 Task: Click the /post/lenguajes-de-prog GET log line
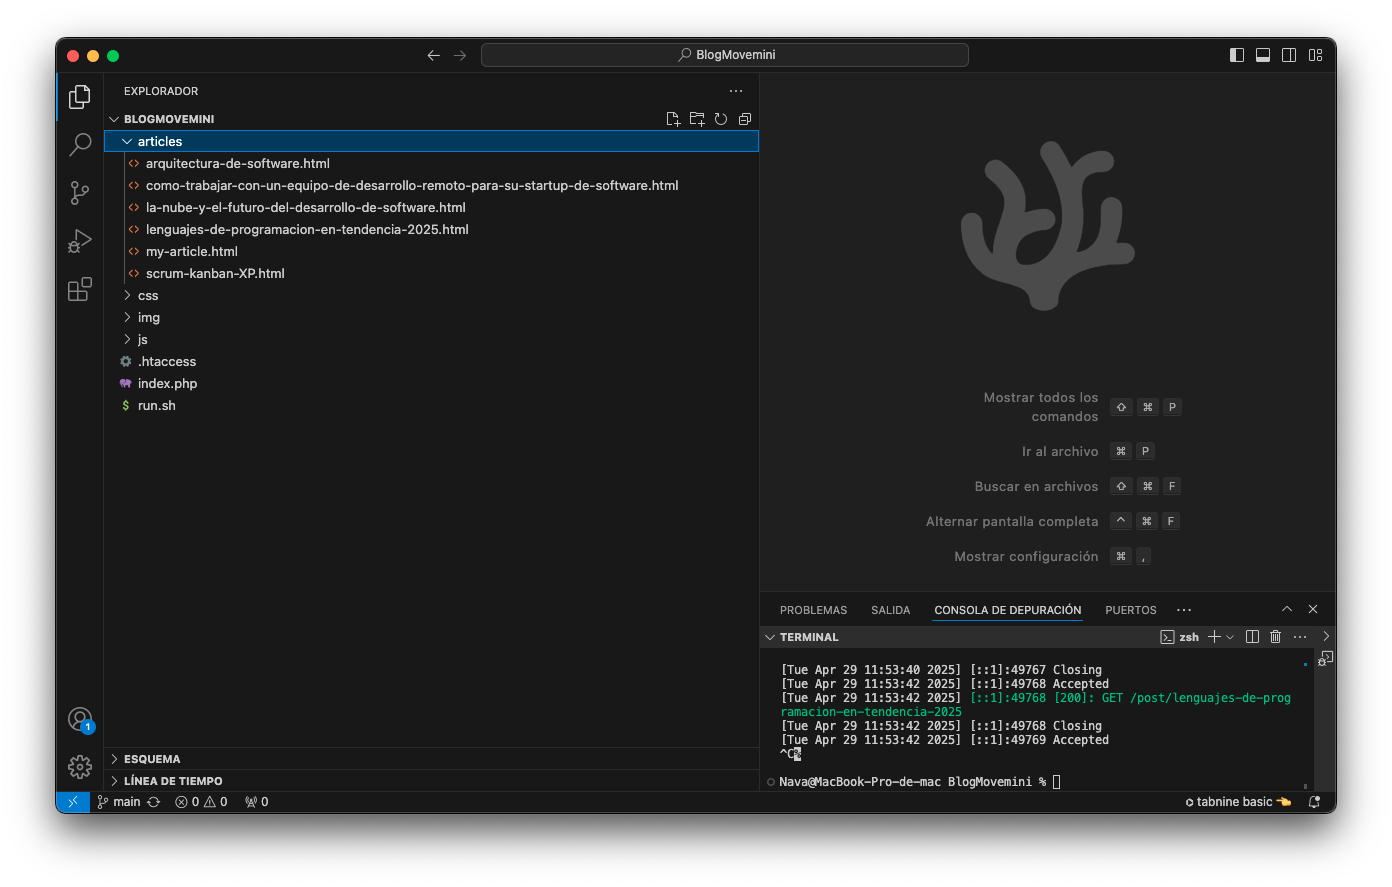[x=1035, y=705]
